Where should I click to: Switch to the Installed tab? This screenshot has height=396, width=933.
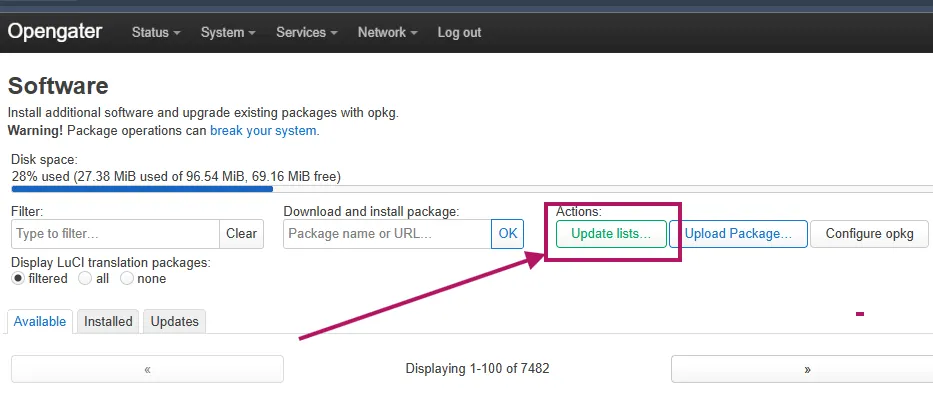[x=108, y=322]
